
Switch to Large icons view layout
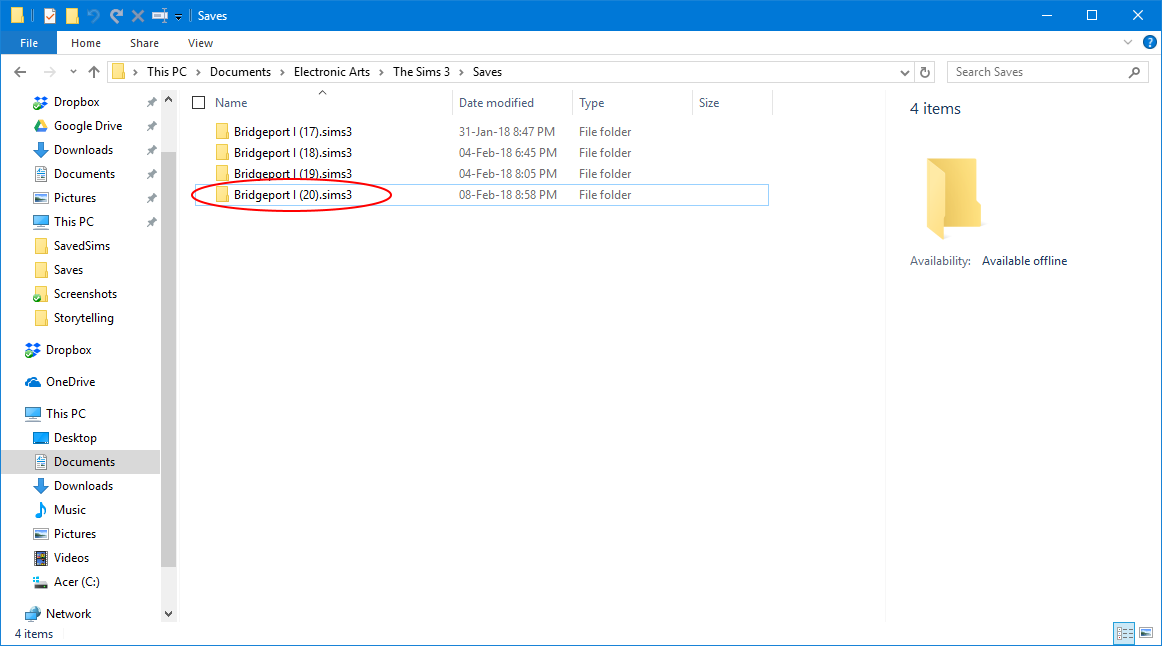click(x=1146, y=633)
